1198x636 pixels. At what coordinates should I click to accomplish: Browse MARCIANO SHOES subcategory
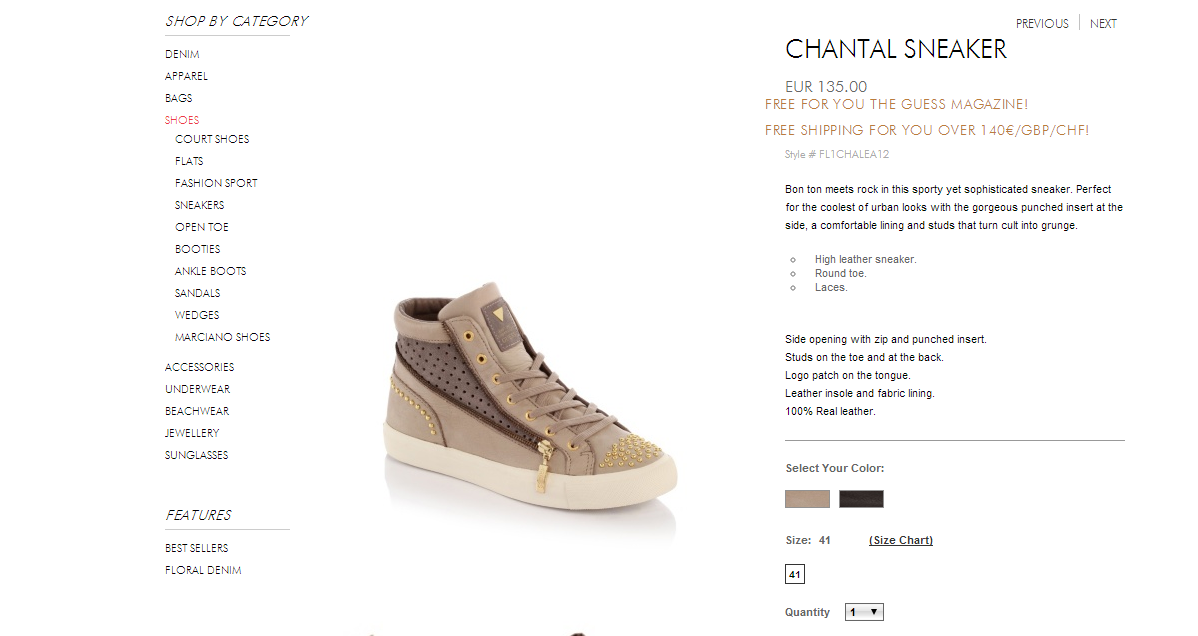222,337
